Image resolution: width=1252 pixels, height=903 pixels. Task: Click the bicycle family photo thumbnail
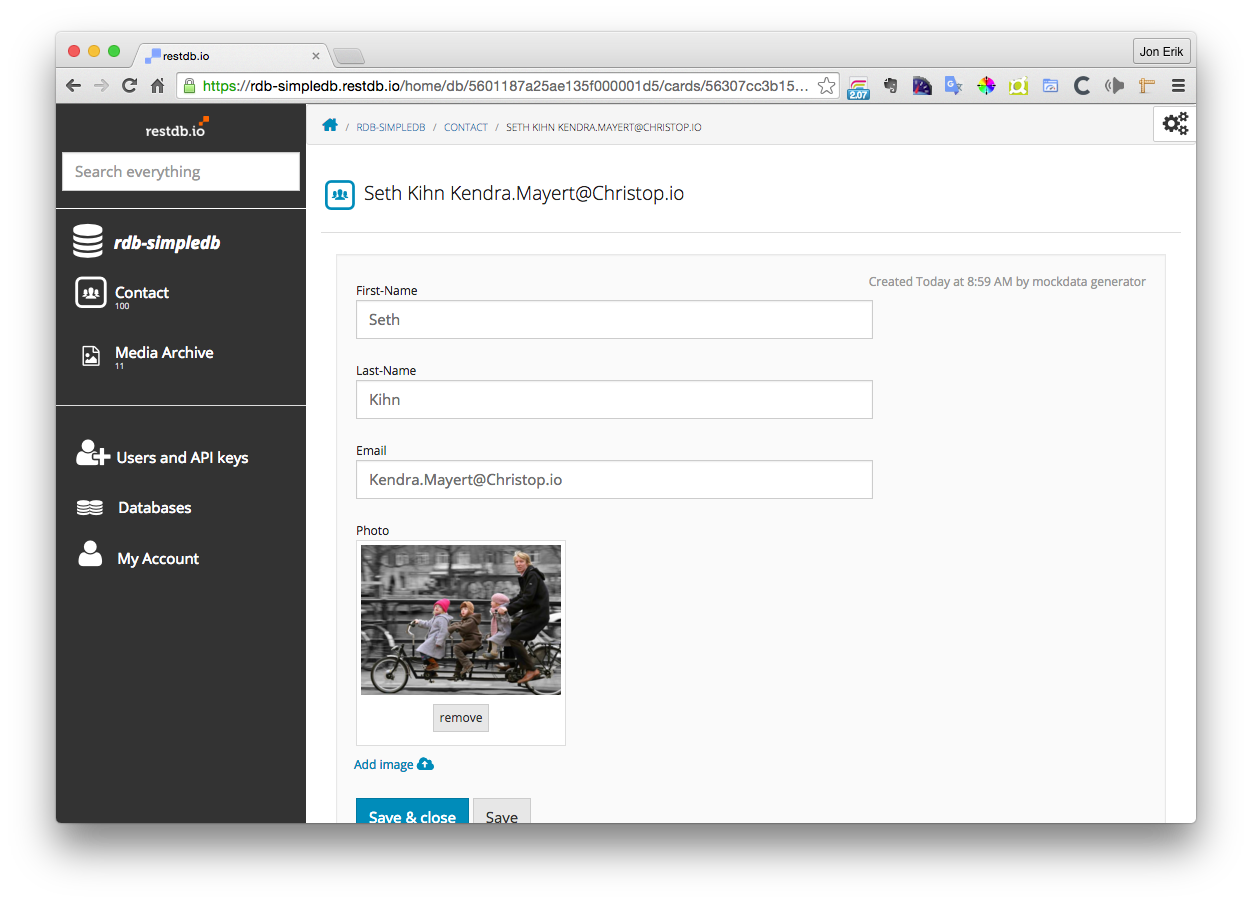461,620
